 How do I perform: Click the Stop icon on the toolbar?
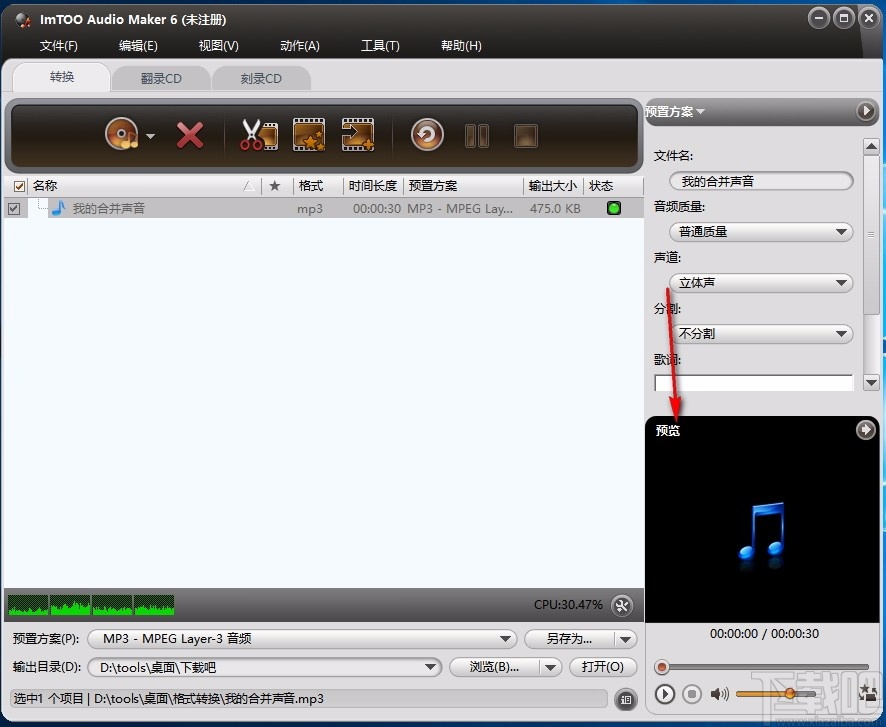point(526,134)
